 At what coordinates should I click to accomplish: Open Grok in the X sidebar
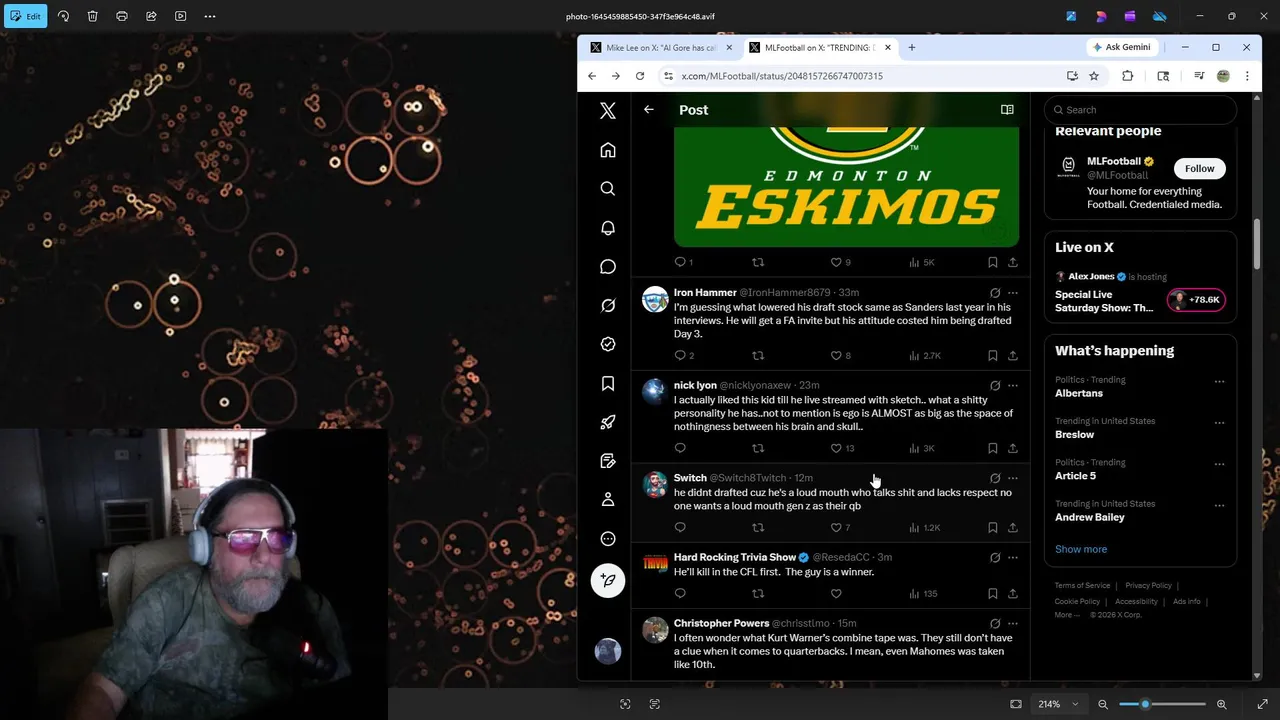608,306
